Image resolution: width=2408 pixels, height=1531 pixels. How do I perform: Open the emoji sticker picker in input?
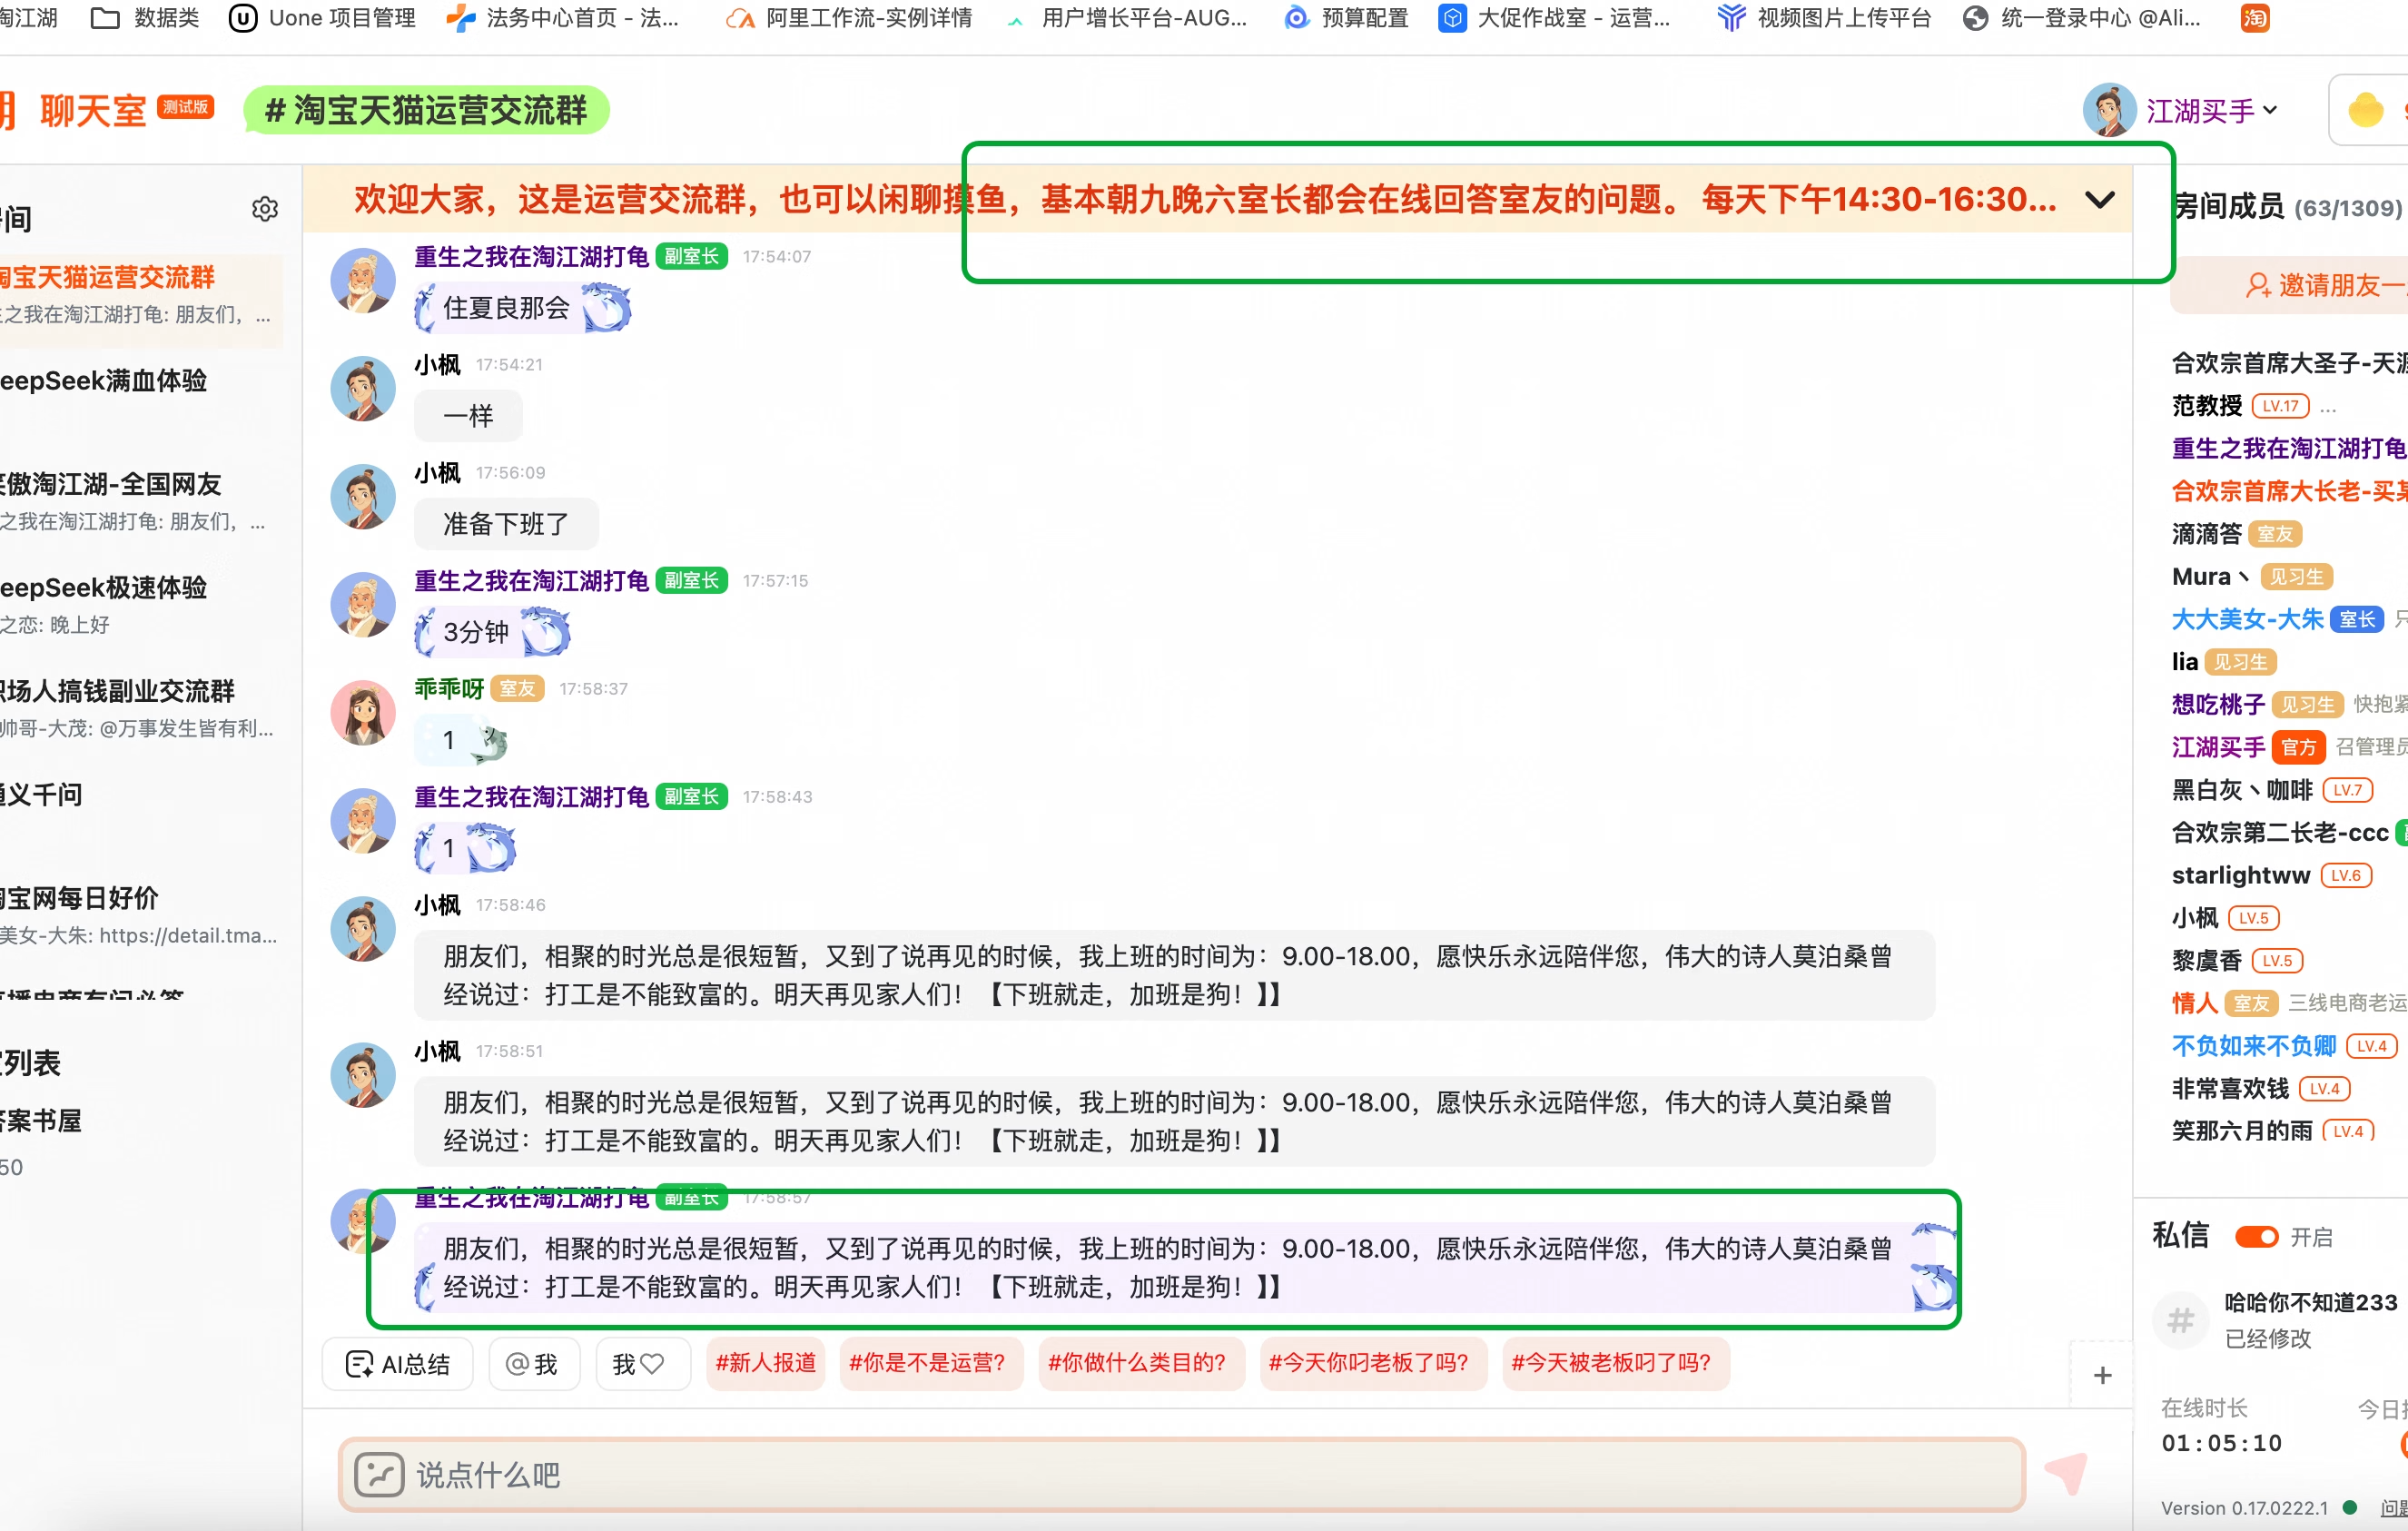(x=379, y=1474)
